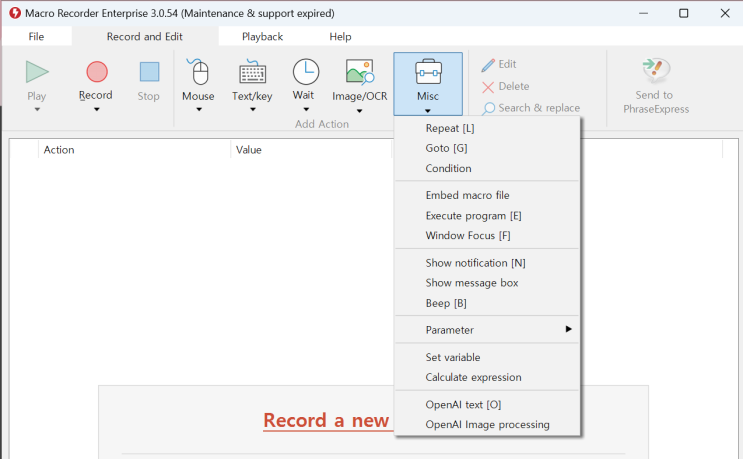Expand the dropdown arrow under Play
Image resolution: width=743 pixels, height=459 pixels.
37,109
